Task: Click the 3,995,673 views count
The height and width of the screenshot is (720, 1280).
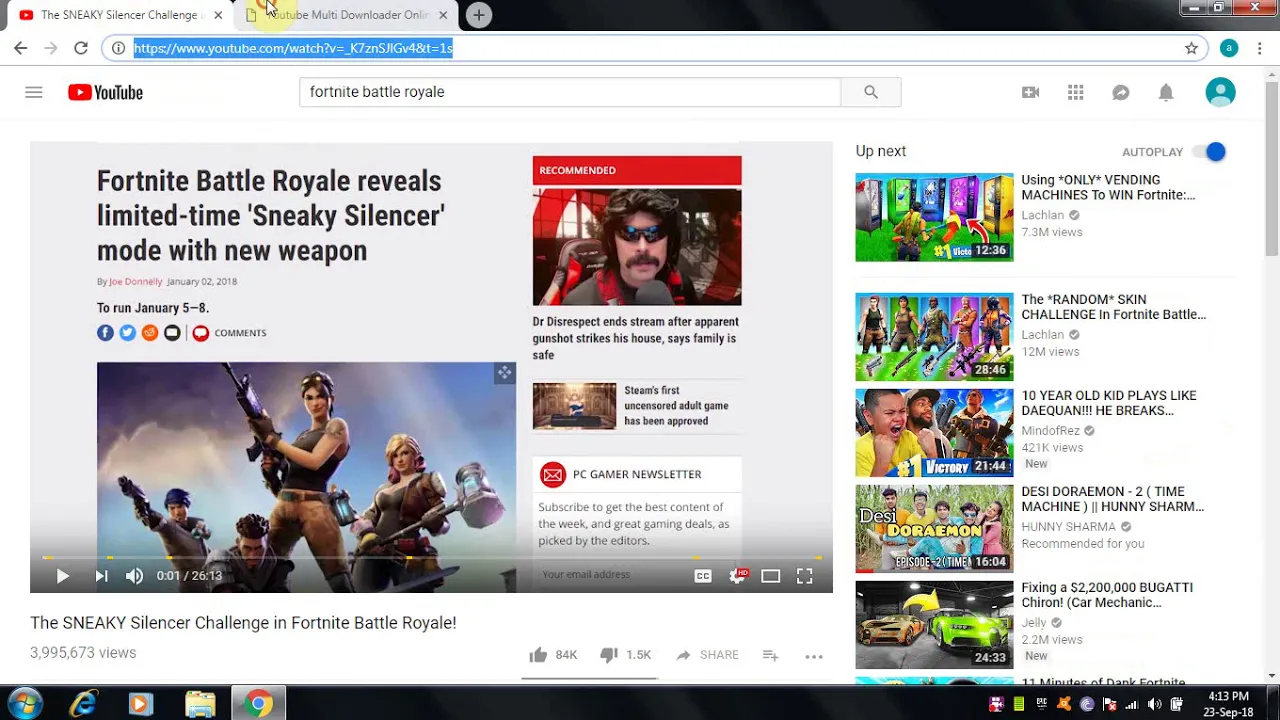Action: coord(83,653)
